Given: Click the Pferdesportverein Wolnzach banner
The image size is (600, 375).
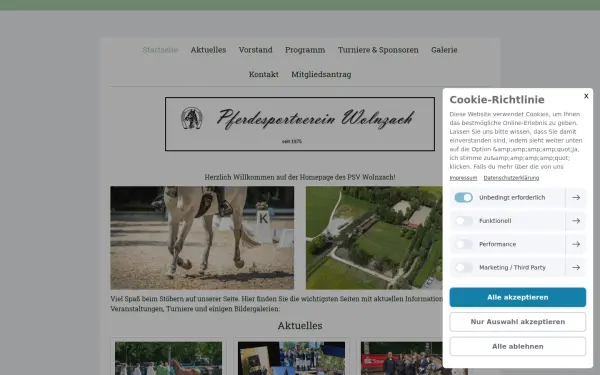Looking at the screenshot, I should point(300,124).
